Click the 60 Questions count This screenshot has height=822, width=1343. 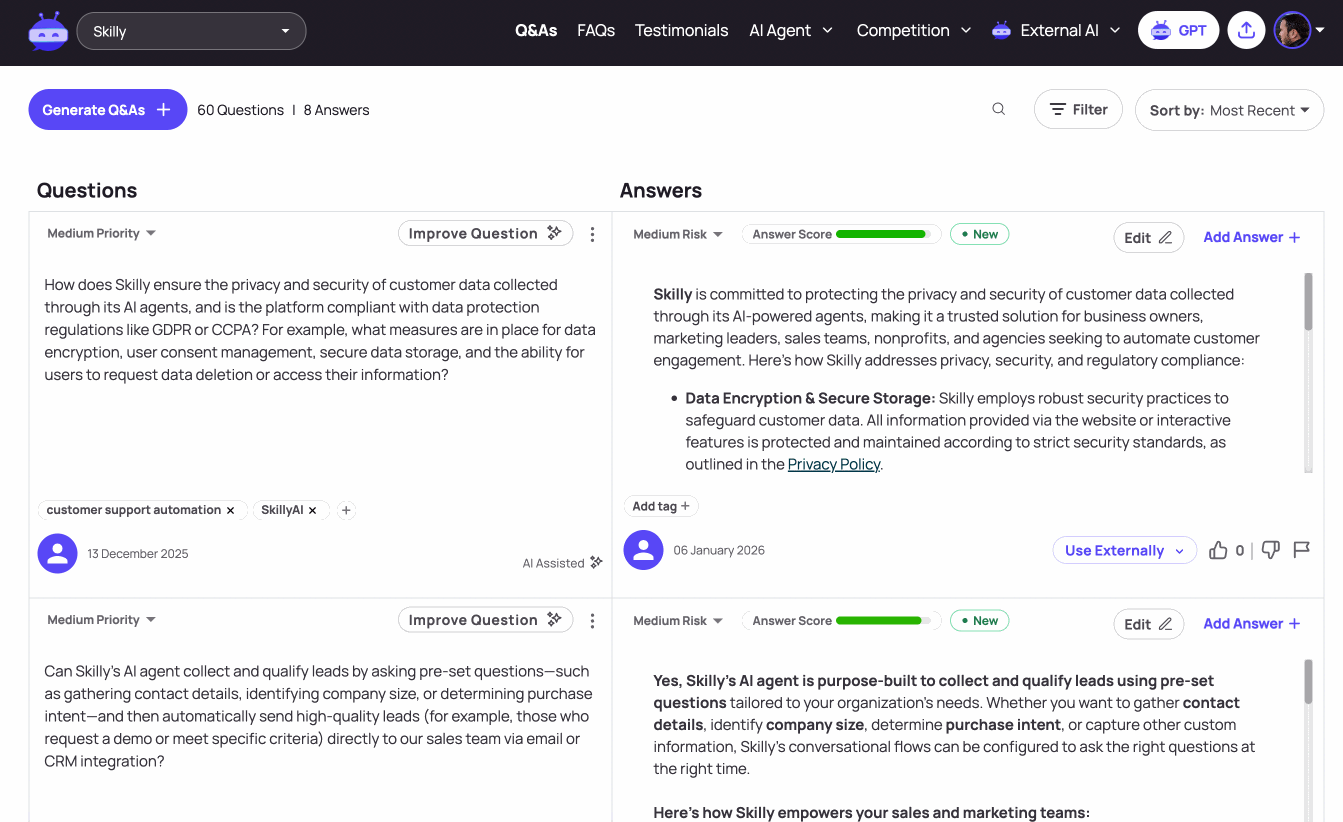(240, 110)
